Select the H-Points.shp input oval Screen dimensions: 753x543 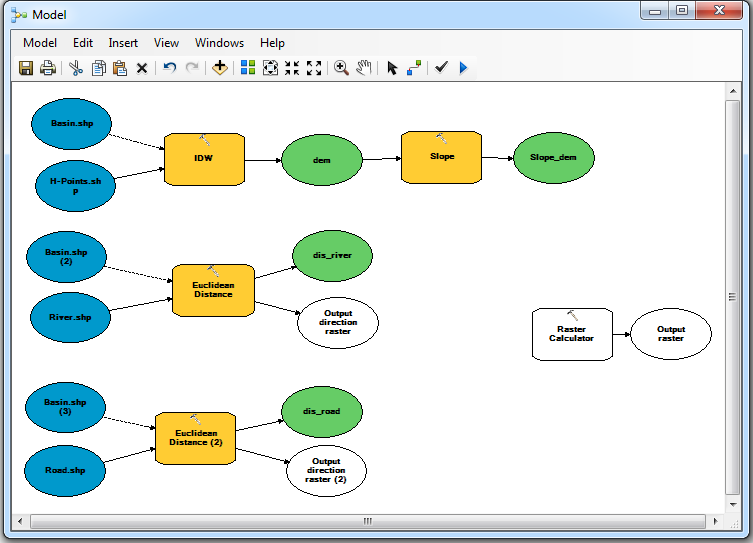[x=75, y=186]
